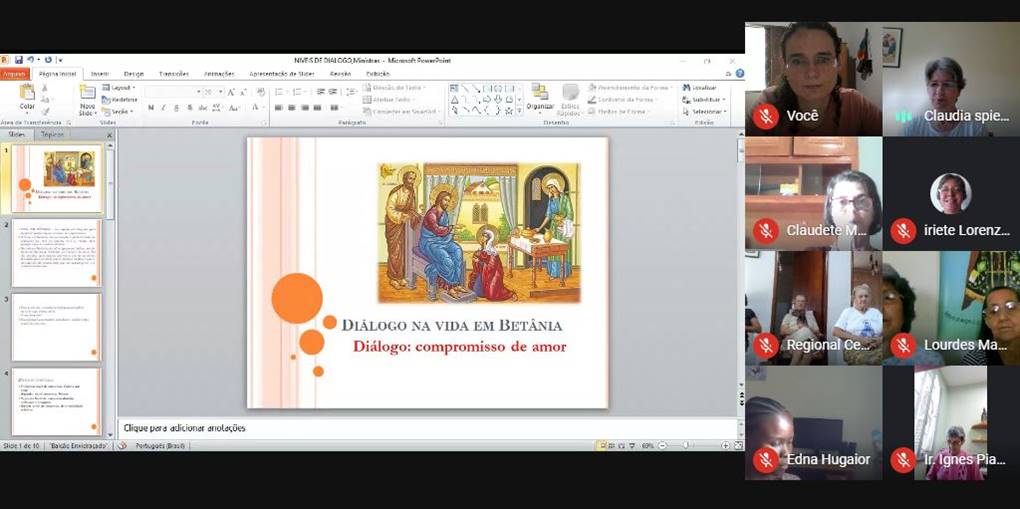Open the Transições tab
This screenshot has width=1020, height=509.
click(x=174, y=74)
